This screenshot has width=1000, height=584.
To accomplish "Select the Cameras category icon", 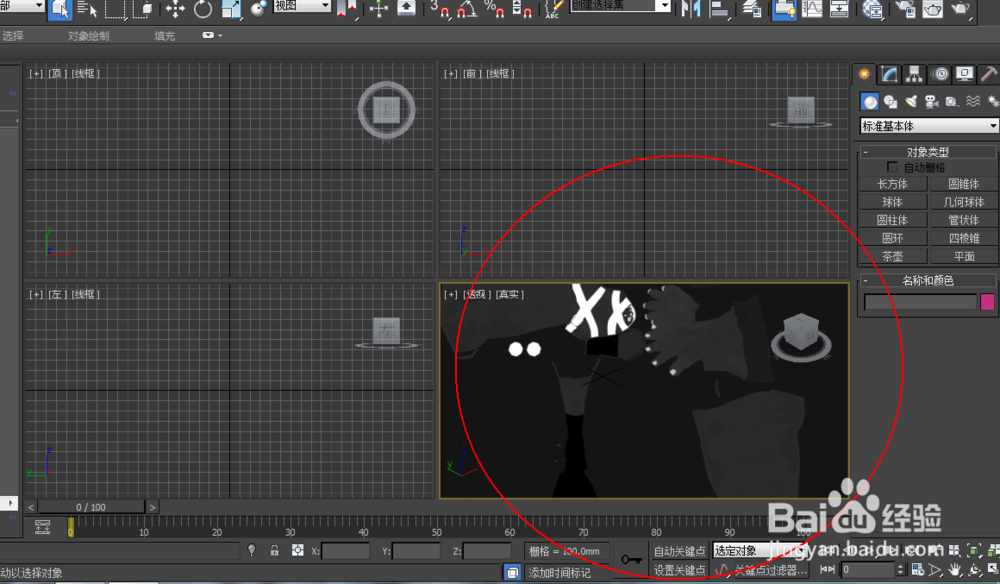I will [931, 102].
